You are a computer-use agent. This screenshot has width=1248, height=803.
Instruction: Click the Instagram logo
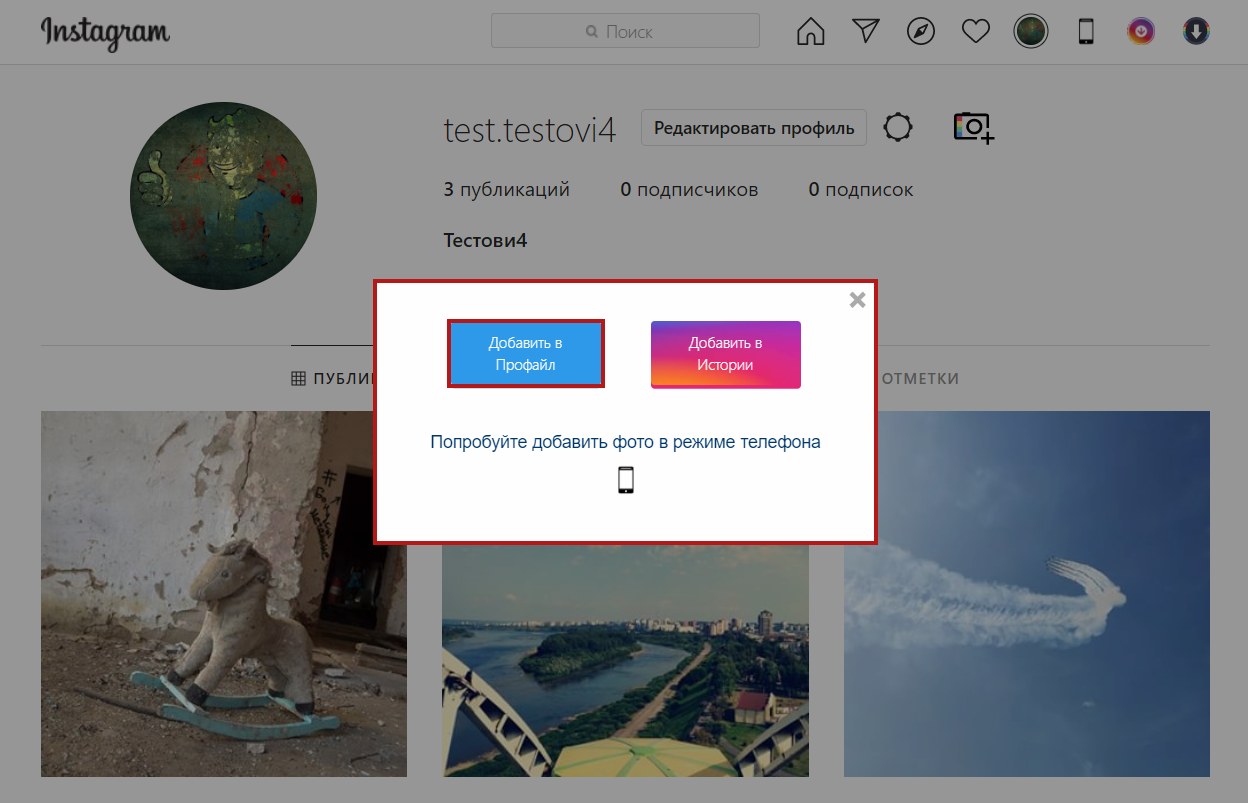click(x=105, y=32)
